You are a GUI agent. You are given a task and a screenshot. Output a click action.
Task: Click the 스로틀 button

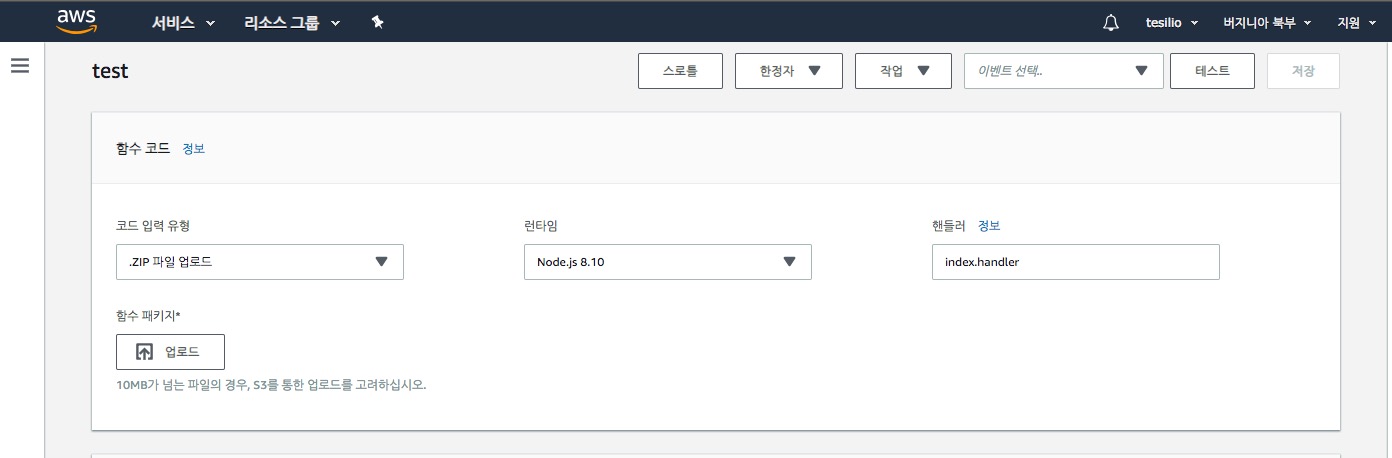pos(680,71)
